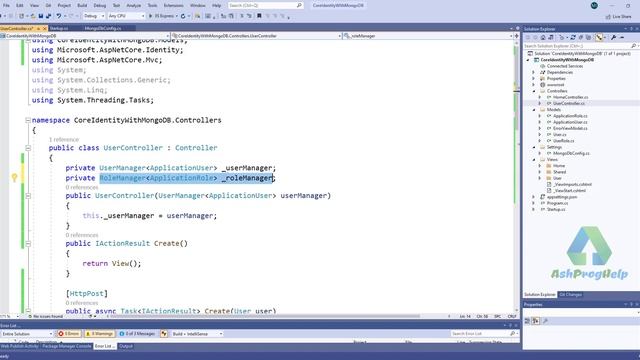The image size is (640, 360).
Task: Open the File menu
Action: point(6,5)
